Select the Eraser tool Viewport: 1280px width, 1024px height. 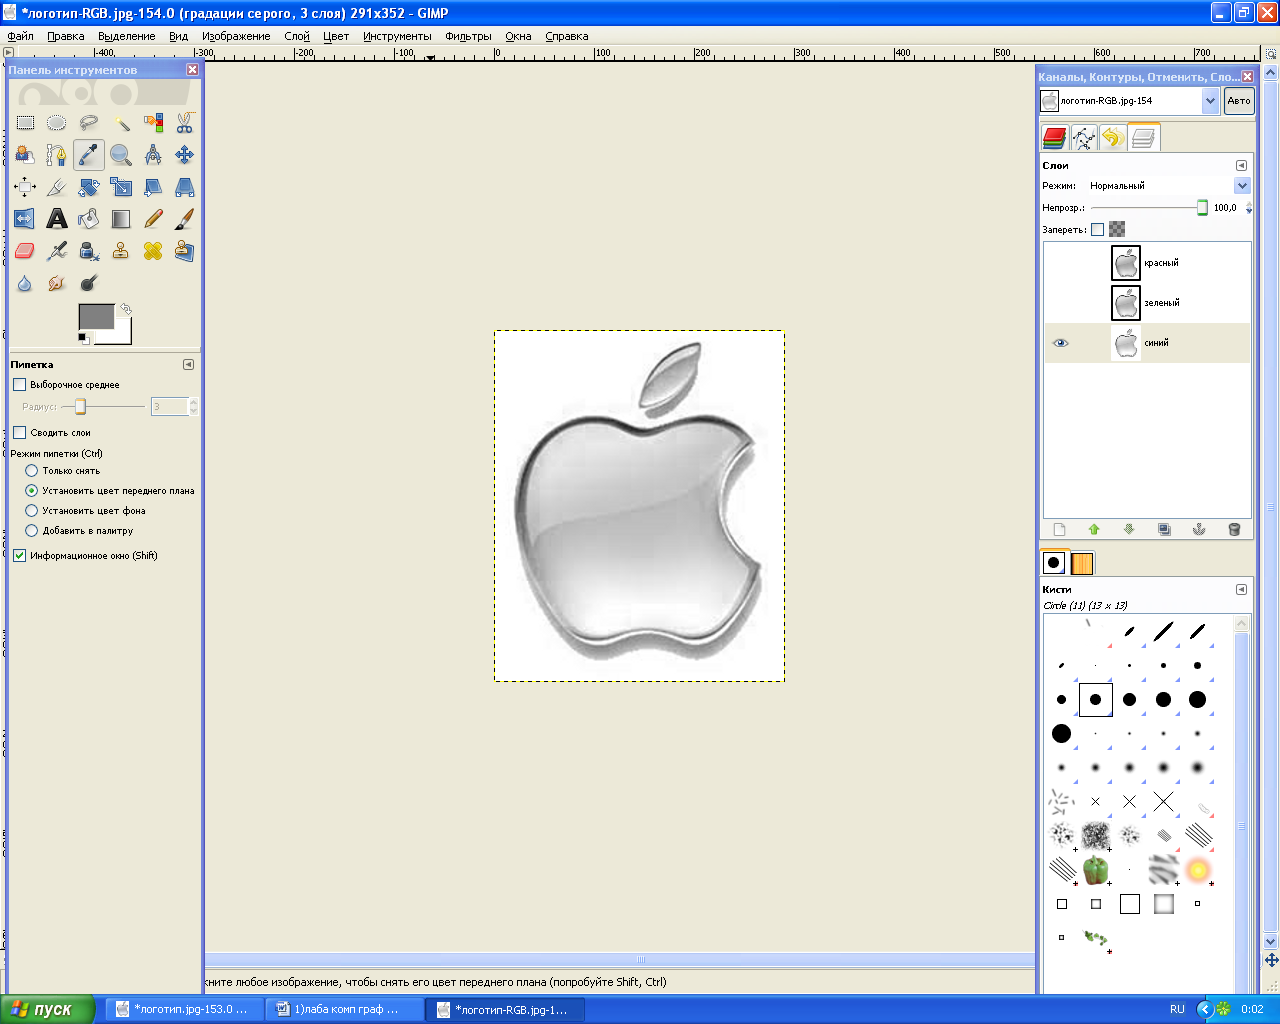(x=25, y=251)
